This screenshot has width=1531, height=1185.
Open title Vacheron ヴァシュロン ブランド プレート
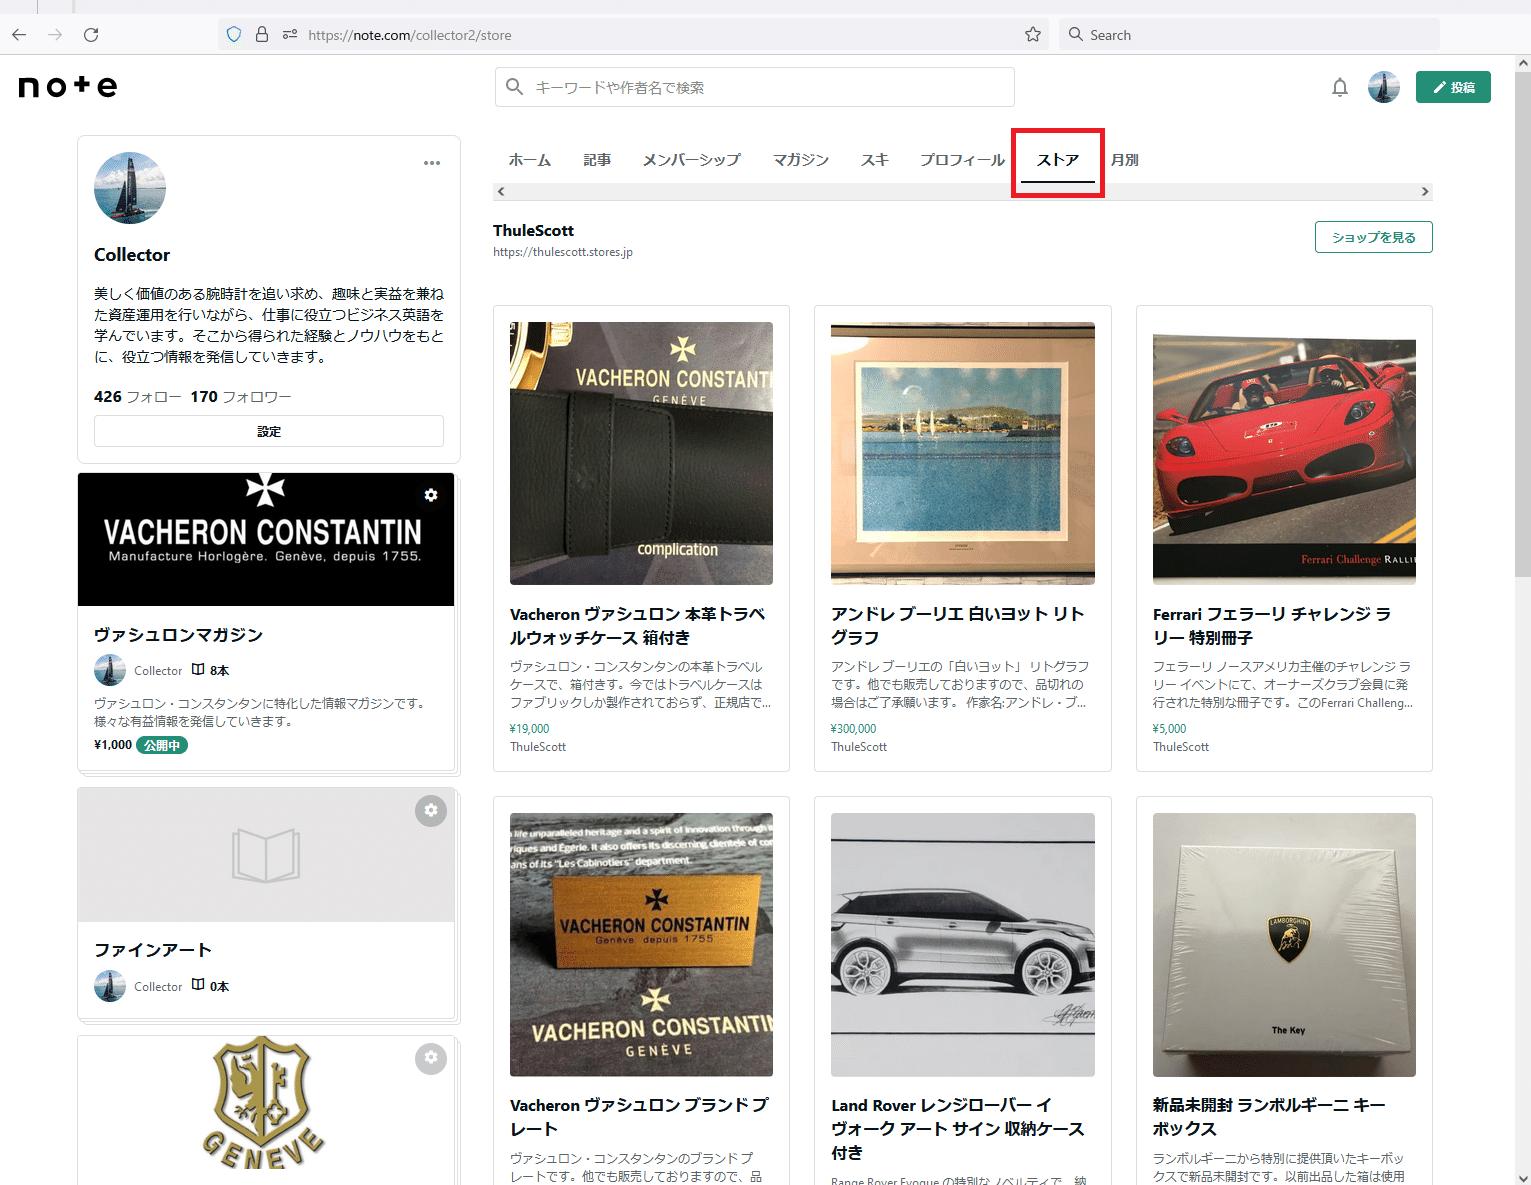click(x=639, y=1117)
